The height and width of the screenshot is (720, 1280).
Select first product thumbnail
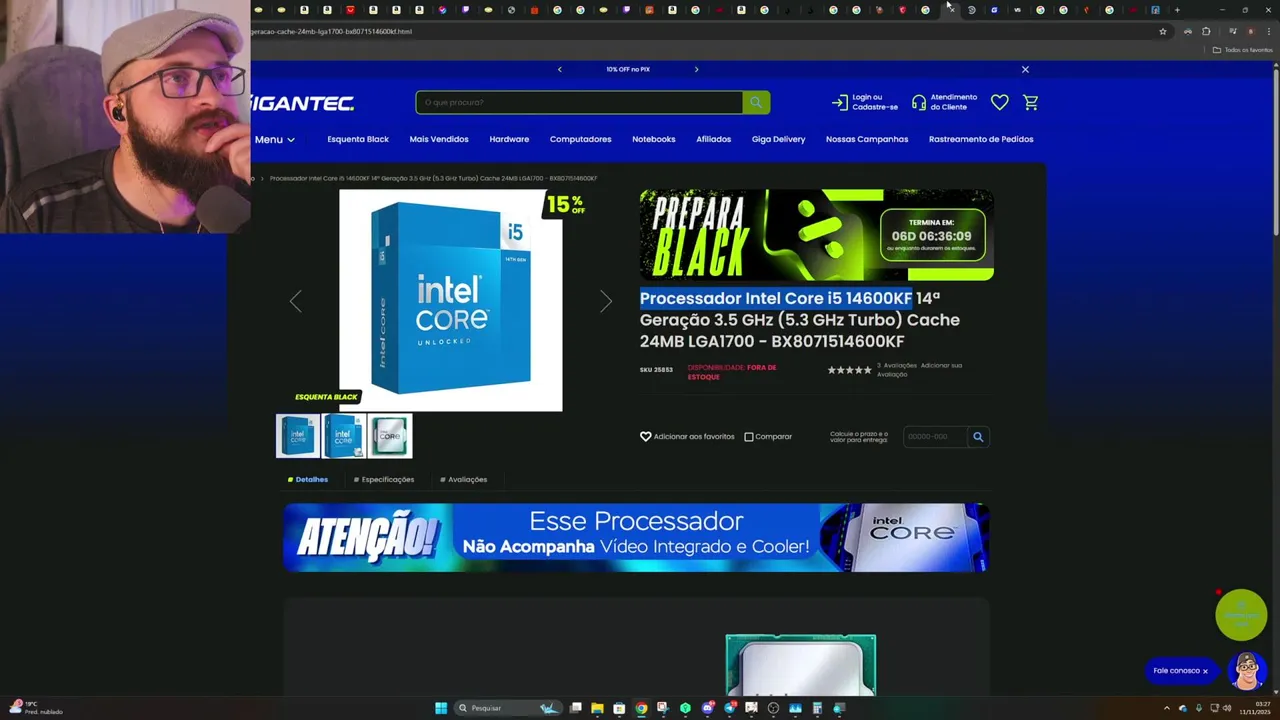tap(298, 436)
